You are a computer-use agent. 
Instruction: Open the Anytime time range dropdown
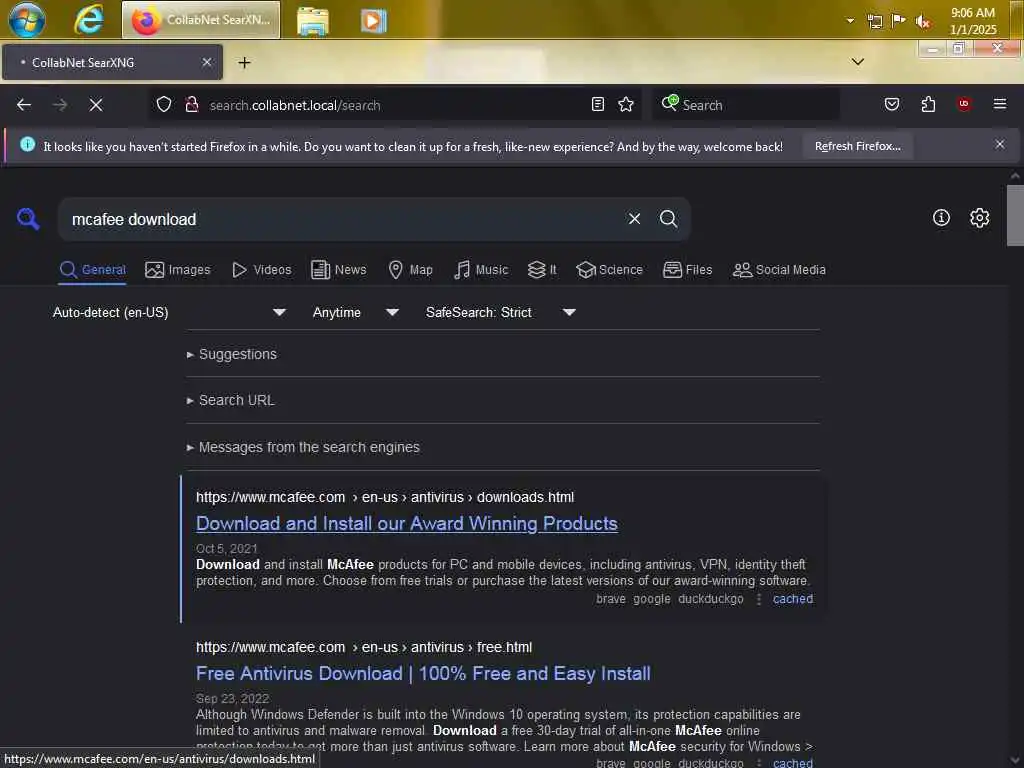point(355,312)
